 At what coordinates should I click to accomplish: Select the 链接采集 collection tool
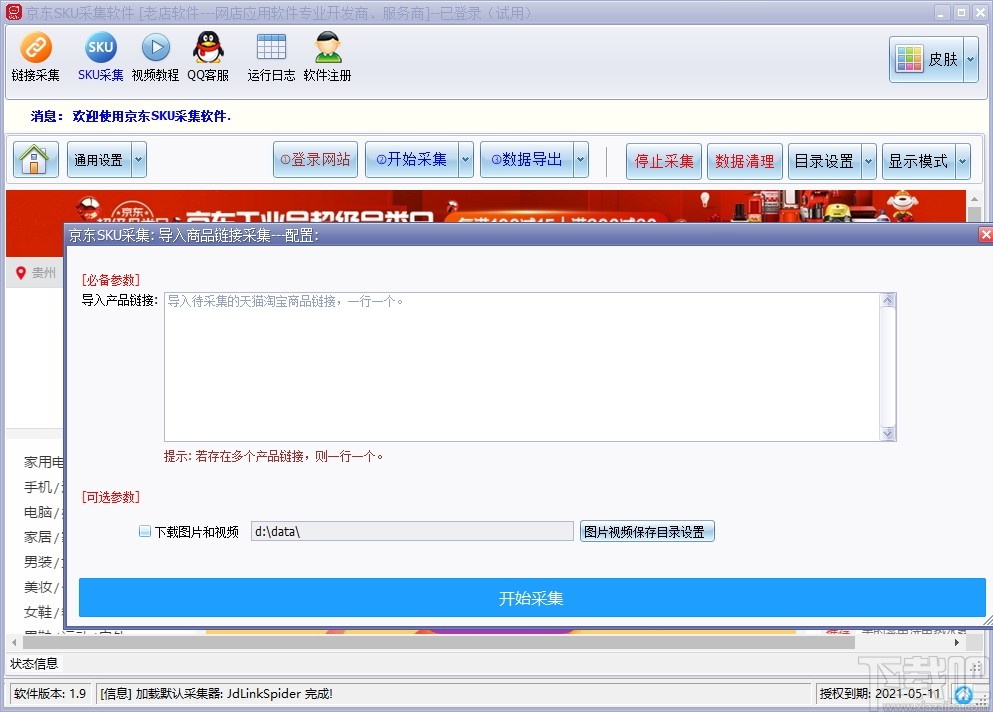[x=36, y=57]
